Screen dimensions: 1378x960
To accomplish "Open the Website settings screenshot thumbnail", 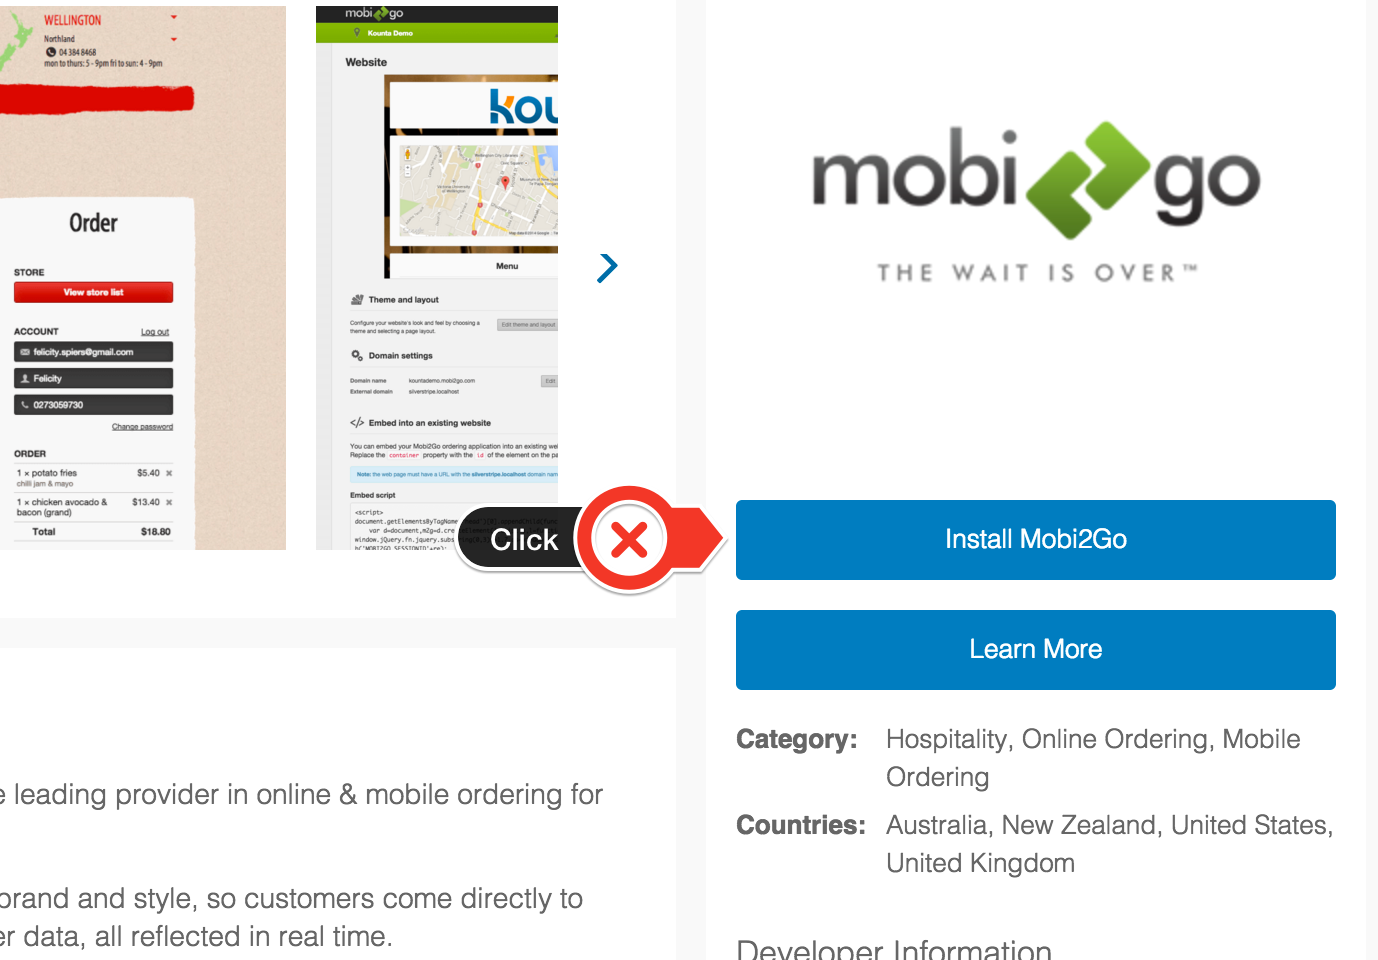I will (437, 278).
